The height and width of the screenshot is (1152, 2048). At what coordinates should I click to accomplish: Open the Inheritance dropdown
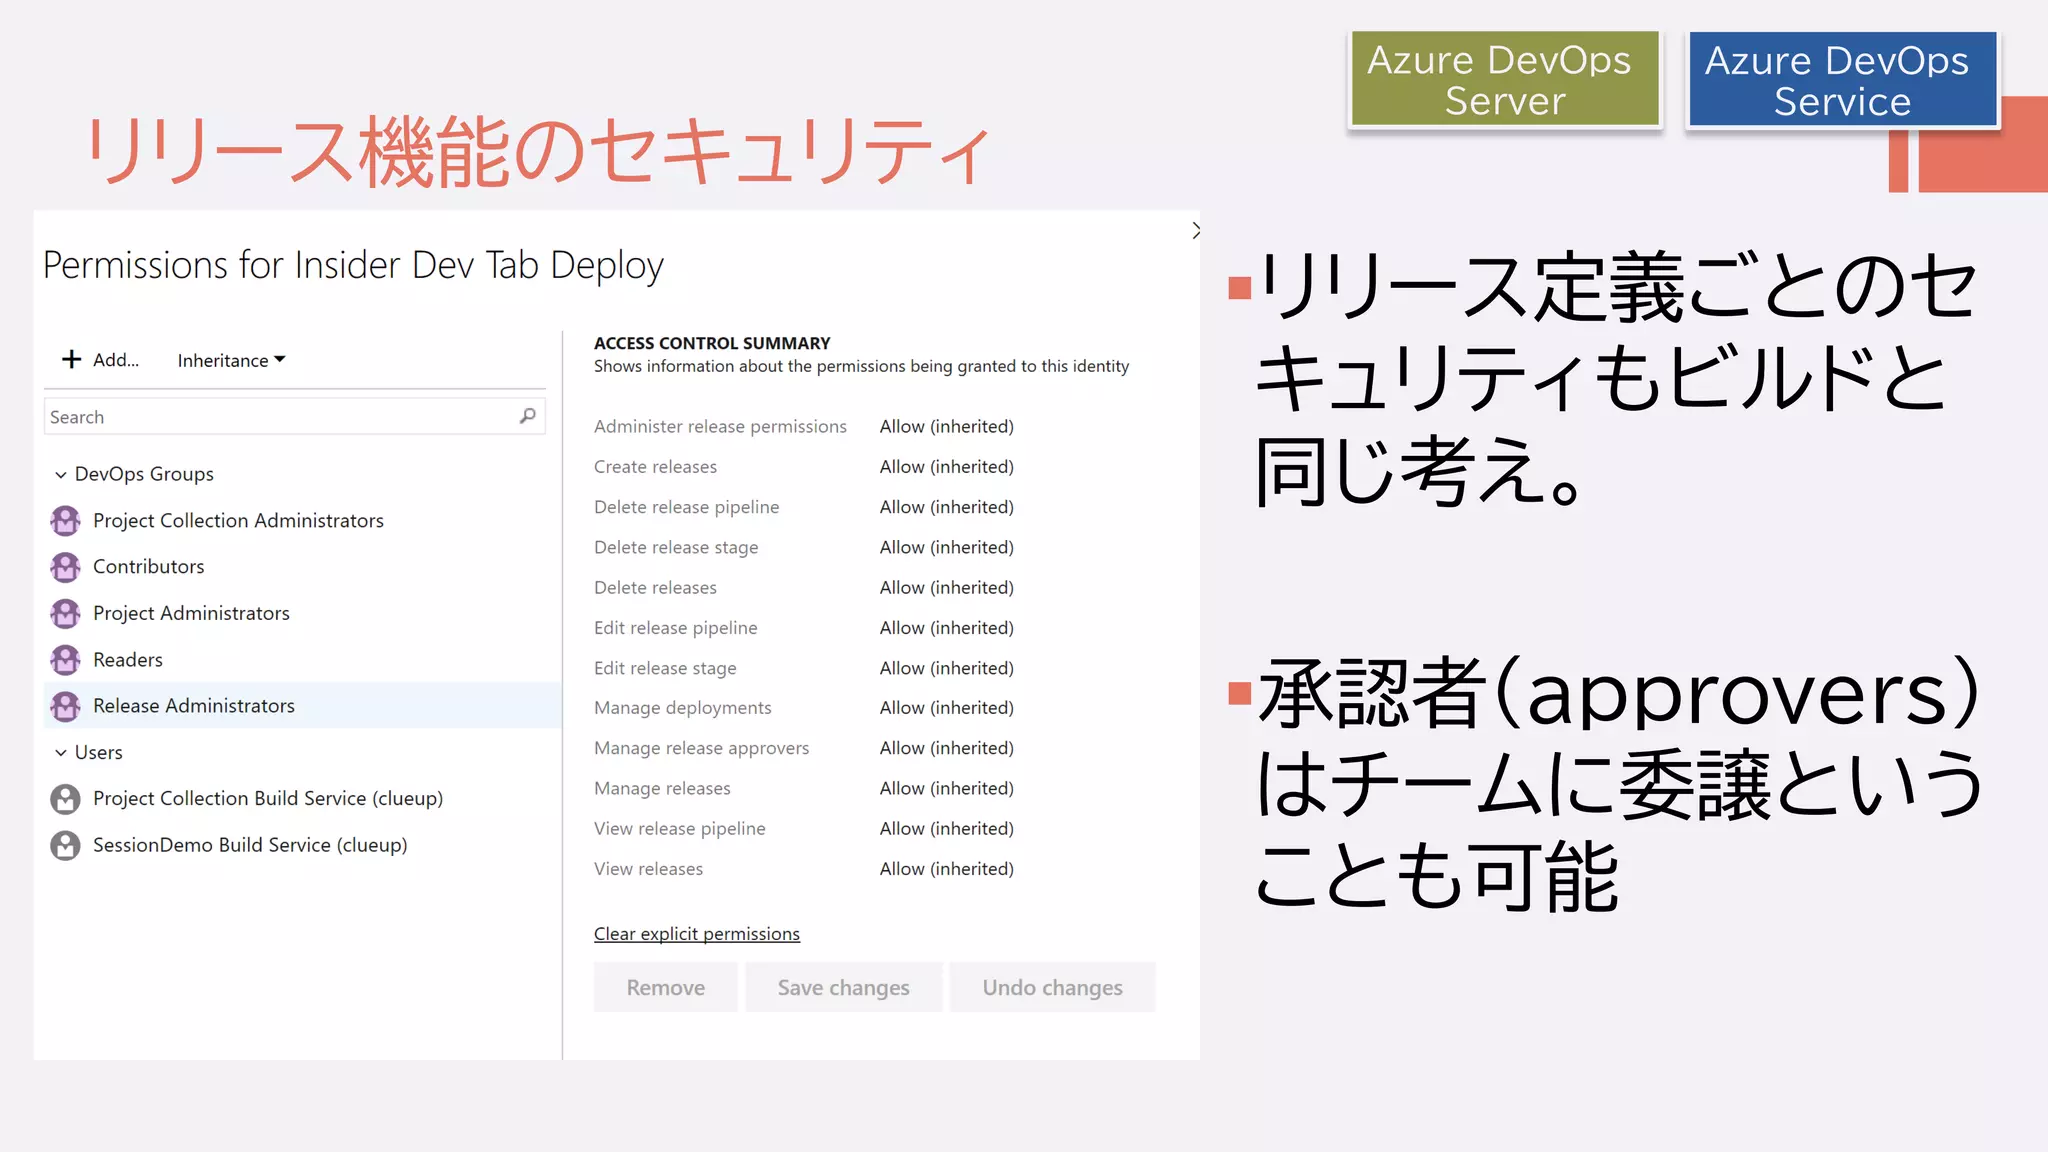[x=231, y=360]
